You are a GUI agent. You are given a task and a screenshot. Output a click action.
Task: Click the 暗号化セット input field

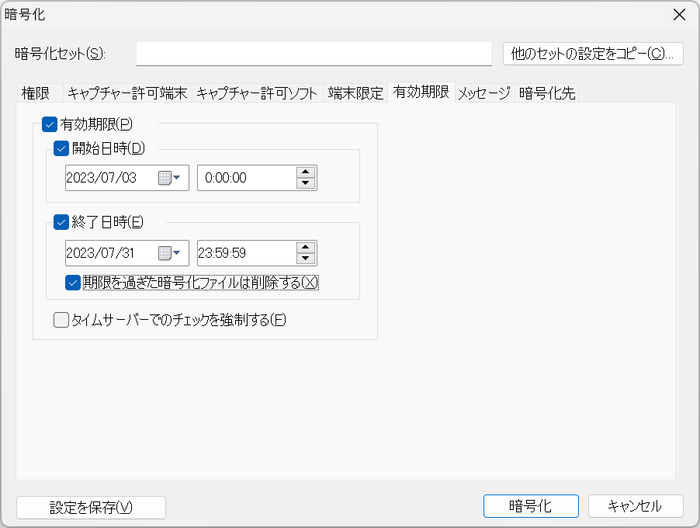pyautogui.click(x=314, y=53)
